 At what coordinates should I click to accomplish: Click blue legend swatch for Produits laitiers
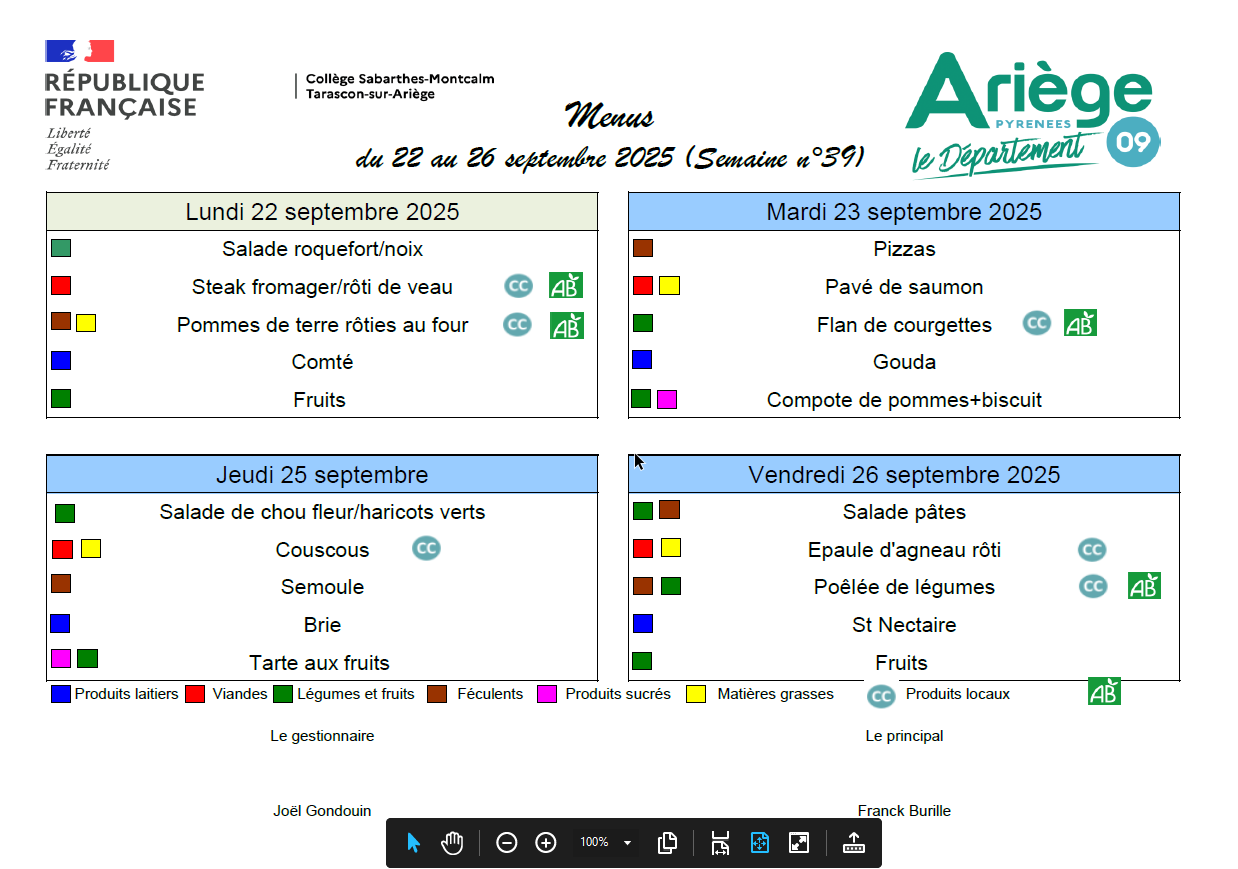tap(61, 694)
